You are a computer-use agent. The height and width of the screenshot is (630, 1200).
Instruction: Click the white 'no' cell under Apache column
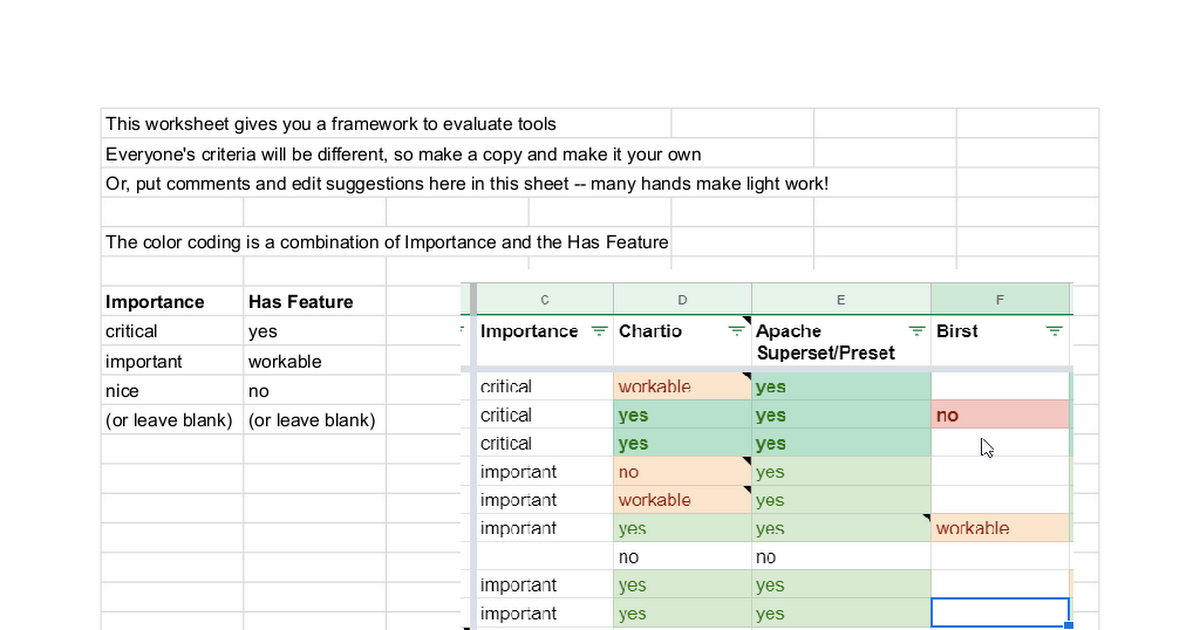[840, 557]
